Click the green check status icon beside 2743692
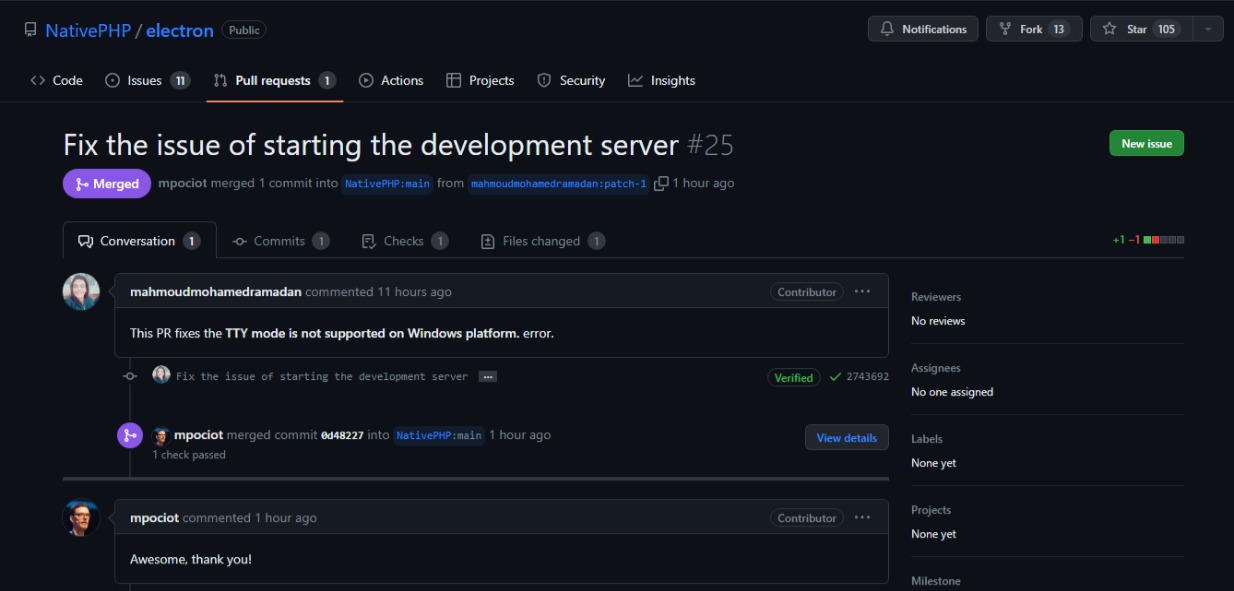This screenshot has height=591, width=1234. [x=835, y=377]
